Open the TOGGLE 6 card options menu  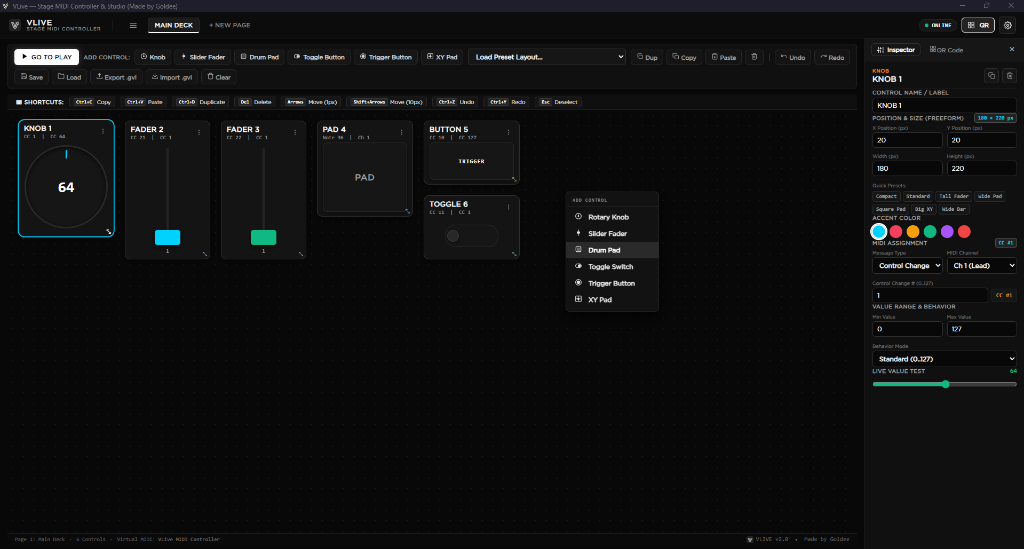[x=509, y=207]
